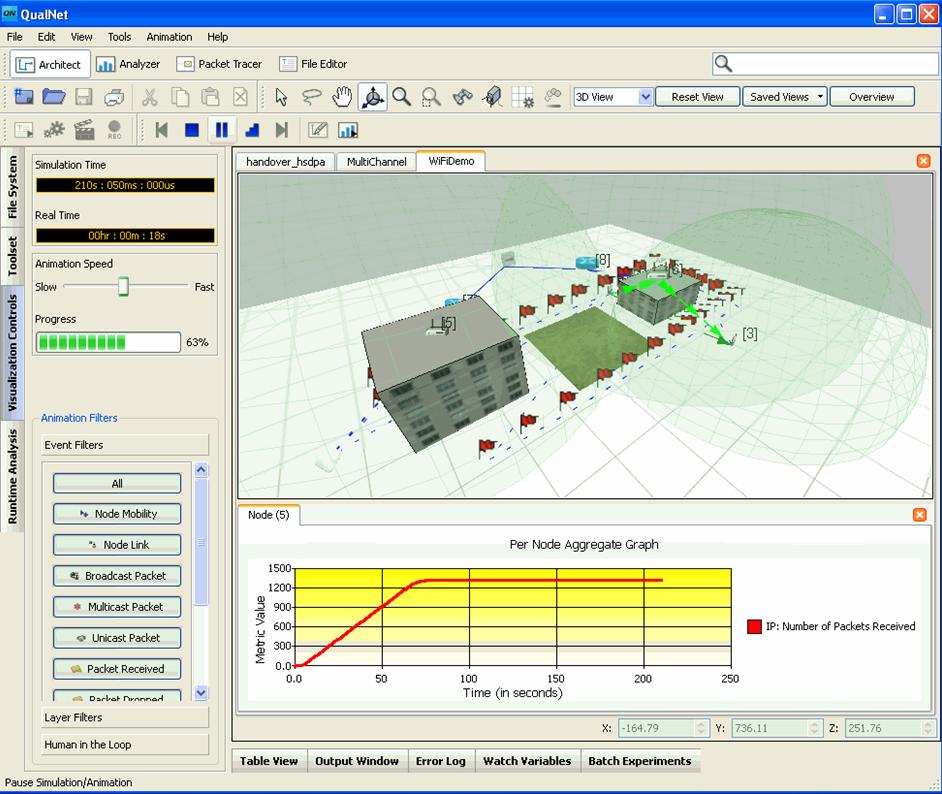Open the Animation menu
Viewport: 942px width, 794px height.
click(169, 37)
